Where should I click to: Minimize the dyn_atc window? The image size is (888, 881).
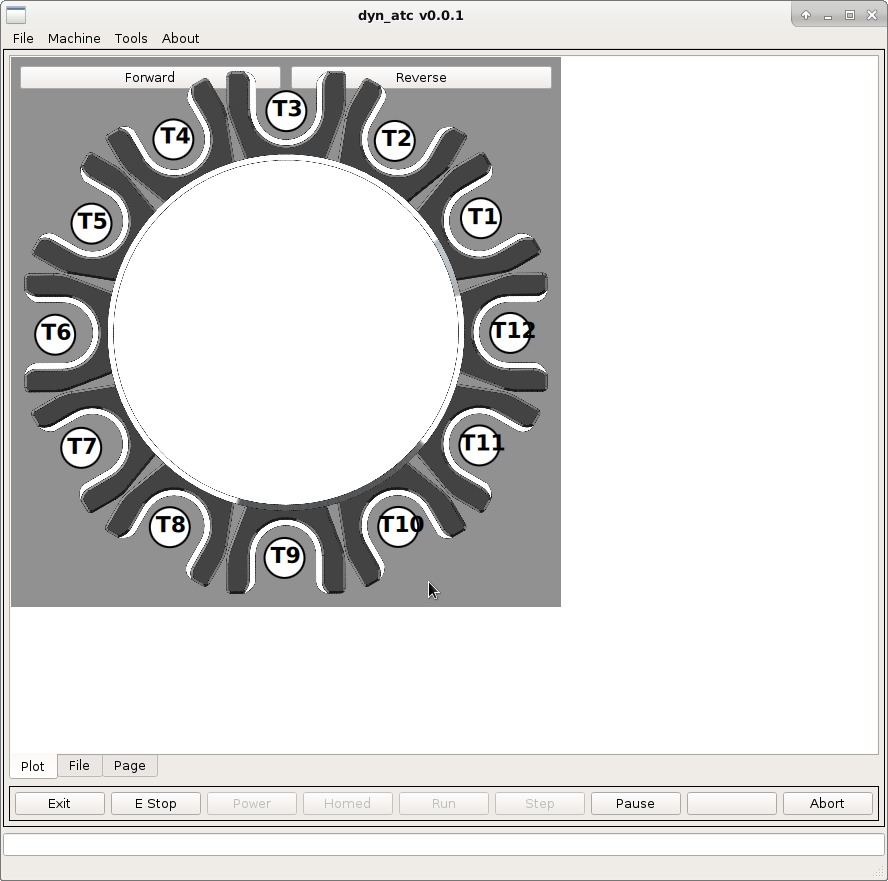click(828, 15)
